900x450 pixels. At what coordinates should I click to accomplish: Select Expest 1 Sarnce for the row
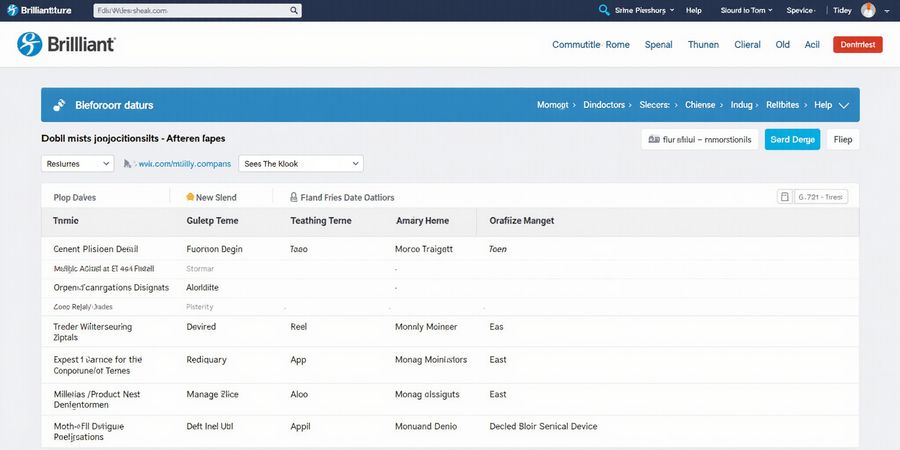coord(450,364)
